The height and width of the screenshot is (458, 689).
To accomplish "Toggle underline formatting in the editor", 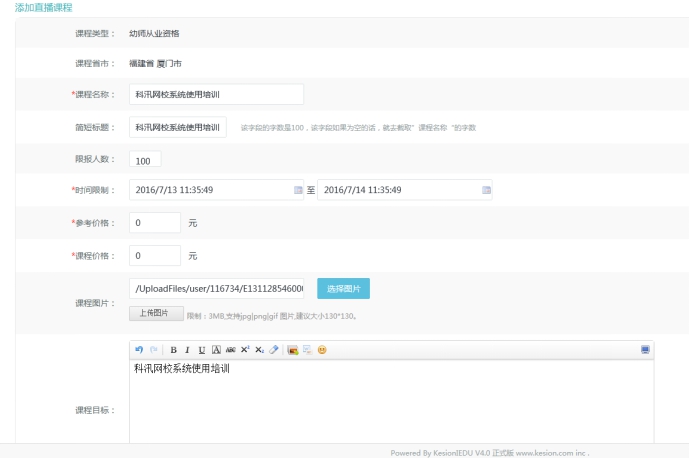I will tap(201, 350).
